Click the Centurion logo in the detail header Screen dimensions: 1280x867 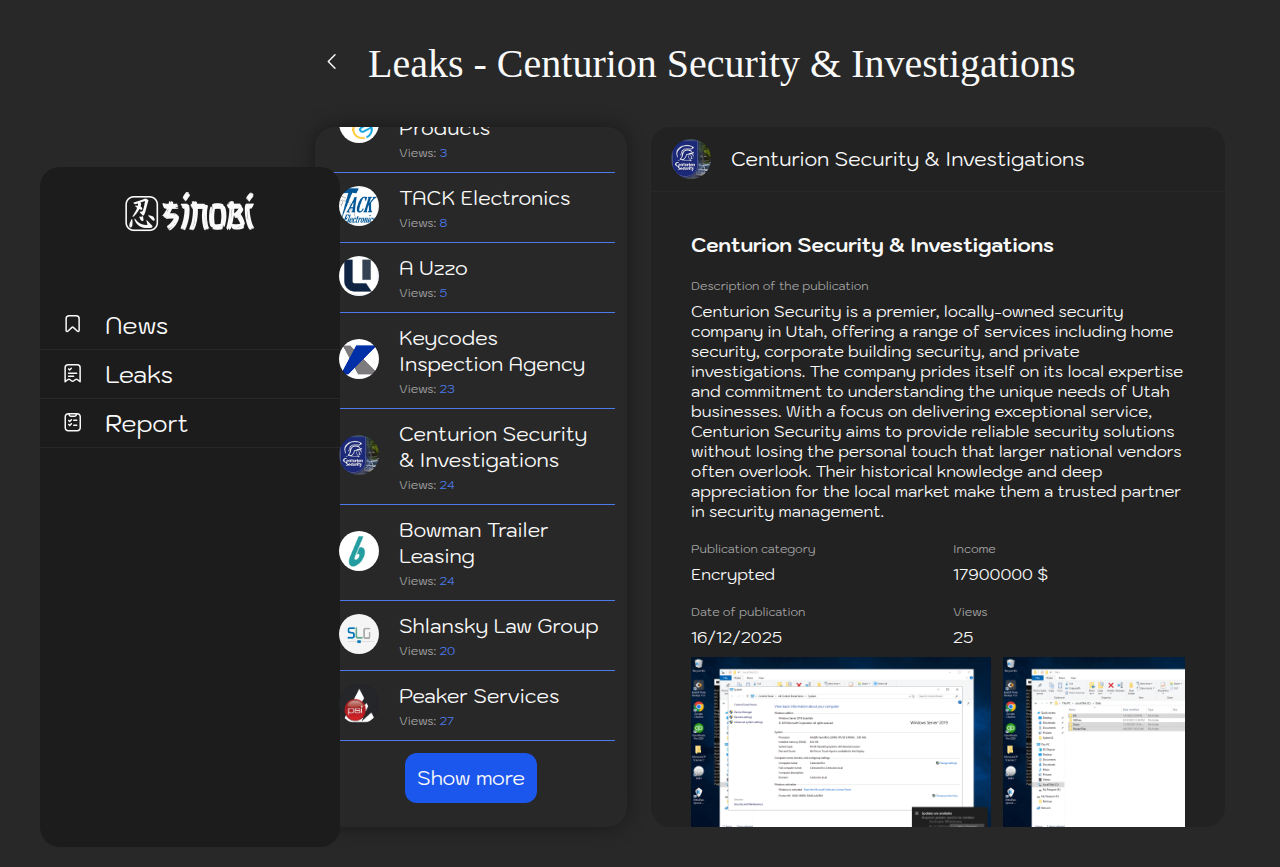point(691,159)
